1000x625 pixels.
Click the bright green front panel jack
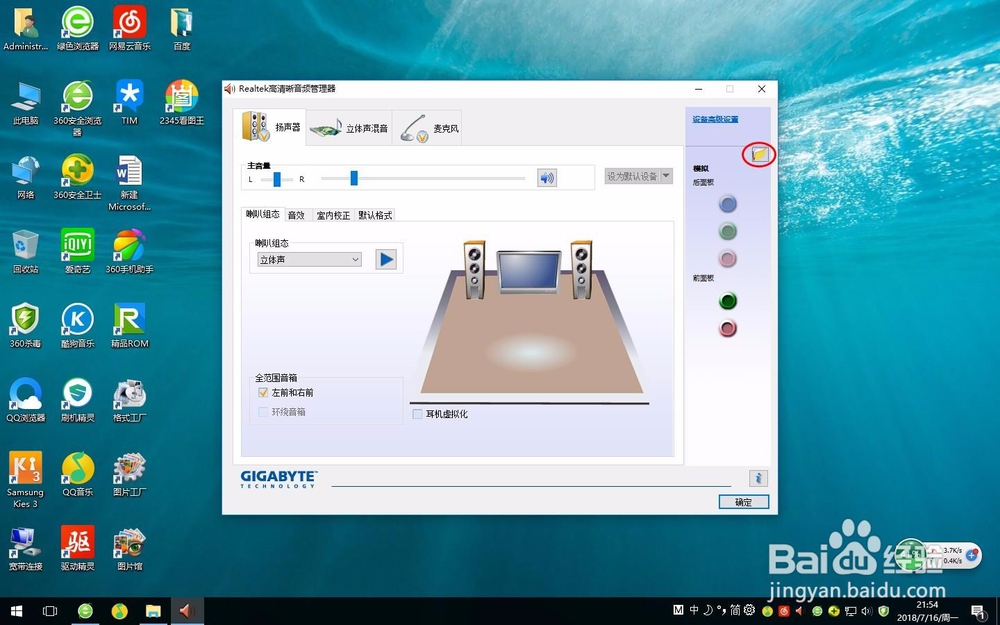pos(728,301)
